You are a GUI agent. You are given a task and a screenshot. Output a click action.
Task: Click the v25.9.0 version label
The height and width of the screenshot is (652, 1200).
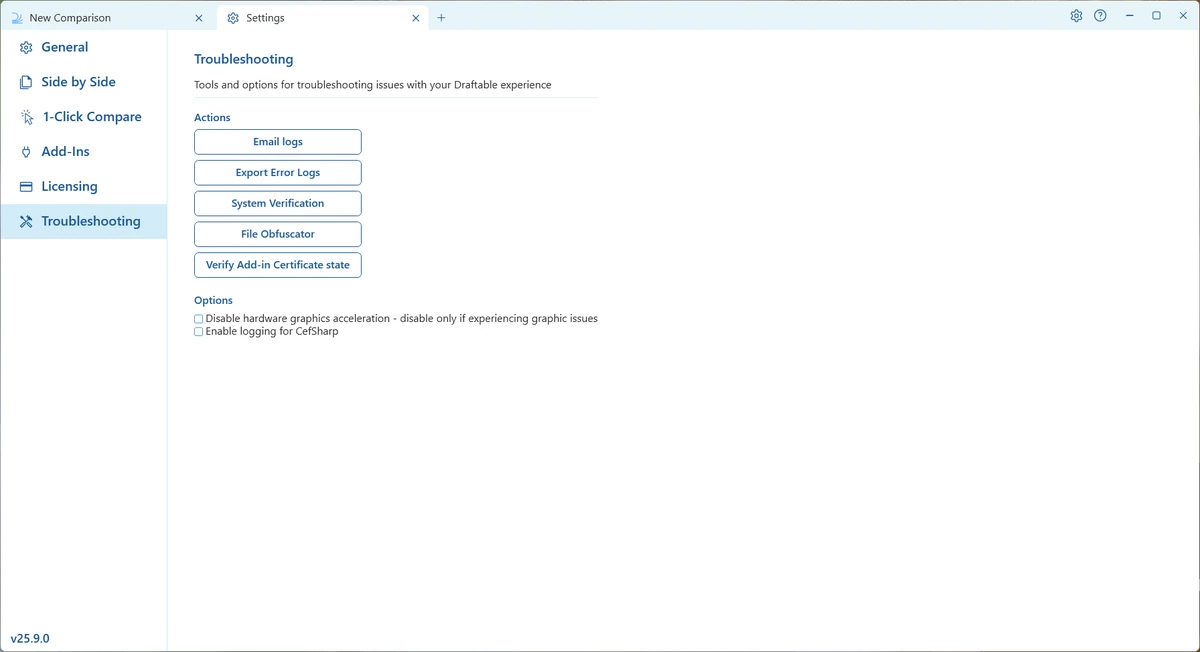click(x=30, y=638)
